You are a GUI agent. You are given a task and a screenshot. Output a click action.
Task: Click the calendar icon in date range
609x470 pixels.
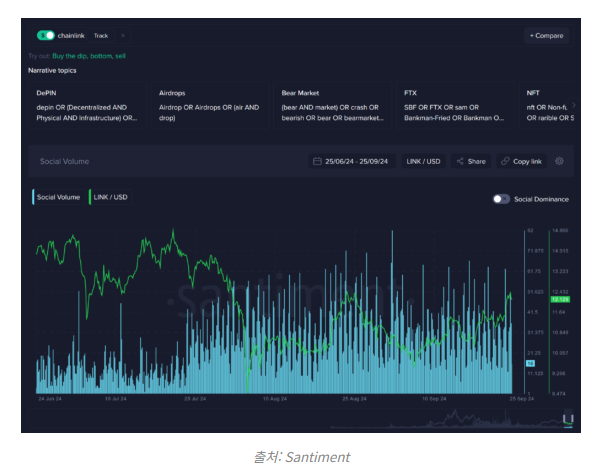pos(317,161)
